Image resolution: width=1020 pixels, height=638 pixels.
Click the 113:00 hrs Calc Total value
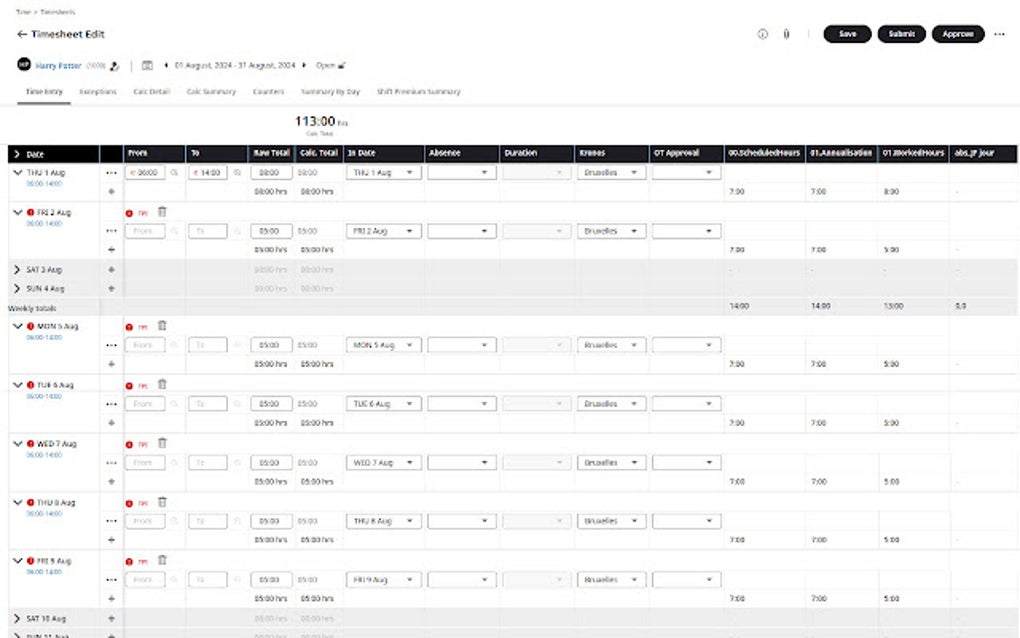coord(321,122)
